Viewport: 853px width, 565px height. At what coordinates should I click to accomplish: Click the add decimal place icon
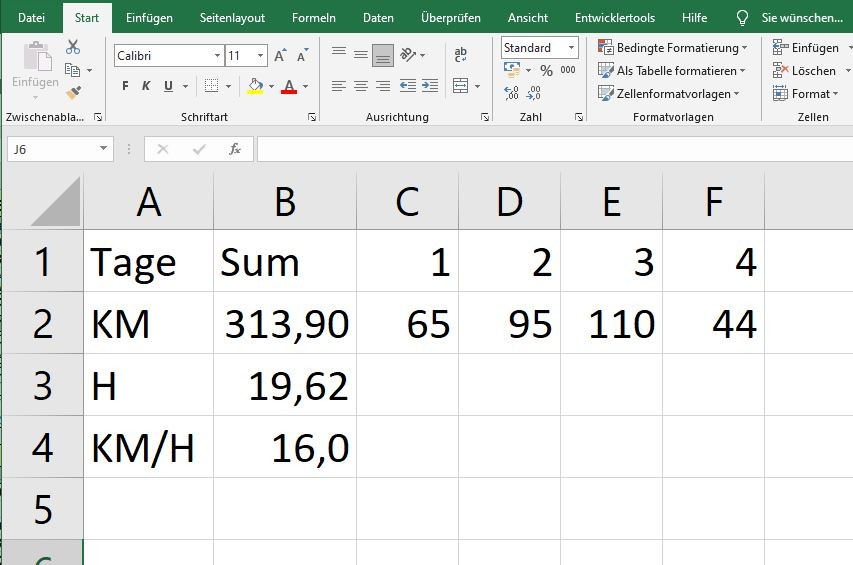point(512,93)
